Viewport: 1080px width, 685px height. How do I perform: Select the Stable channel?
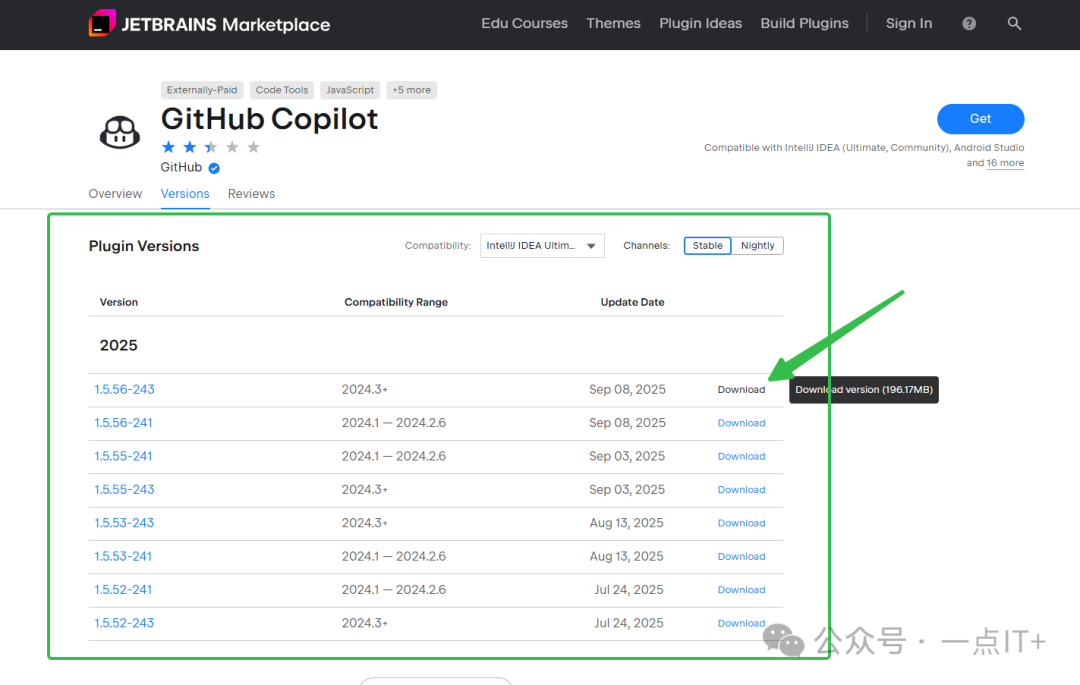(707, 246)
